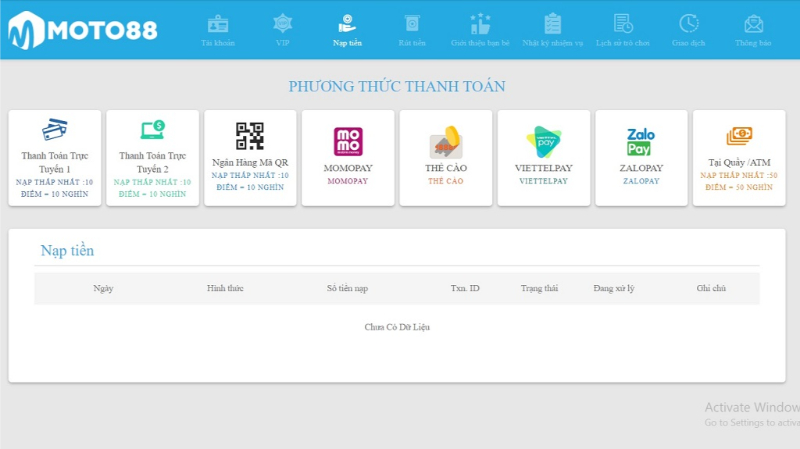The height and width of the screenshot is (449, 800).
Task: Select Thẻ Cào card payment
Action: click(x=446, y=157)
